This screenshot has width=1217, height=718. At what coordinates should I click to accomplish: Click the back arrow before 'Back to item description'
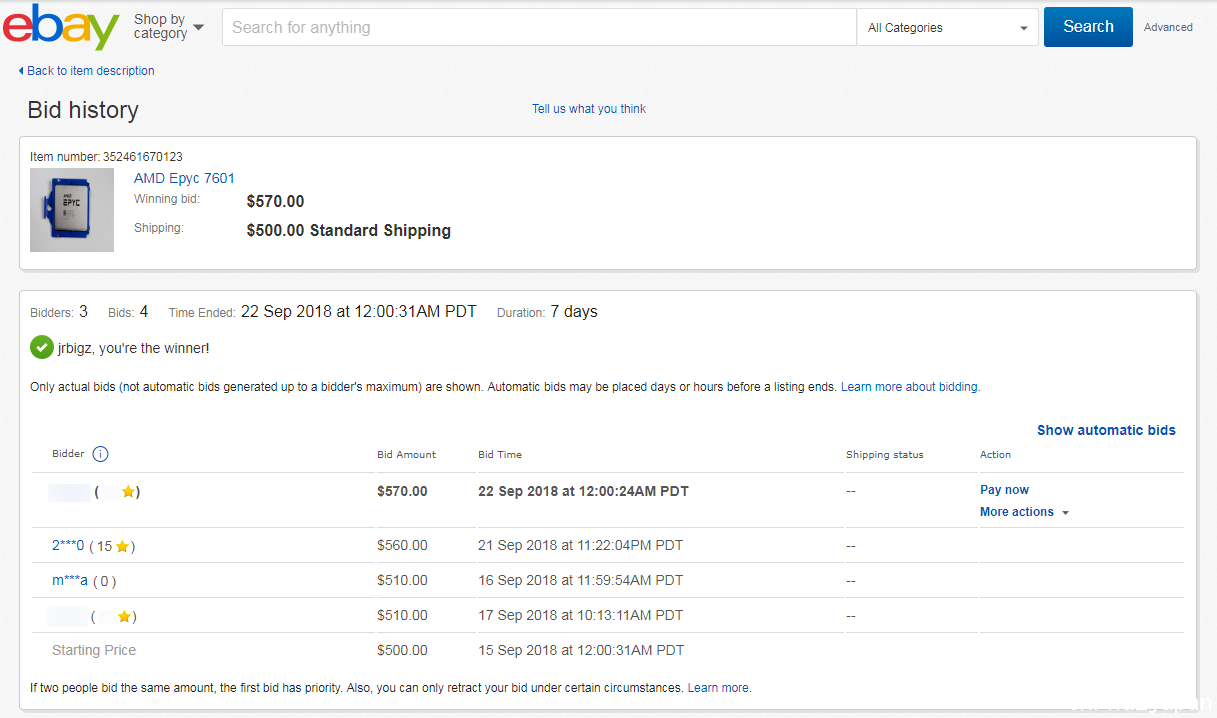tap(21, 71)
